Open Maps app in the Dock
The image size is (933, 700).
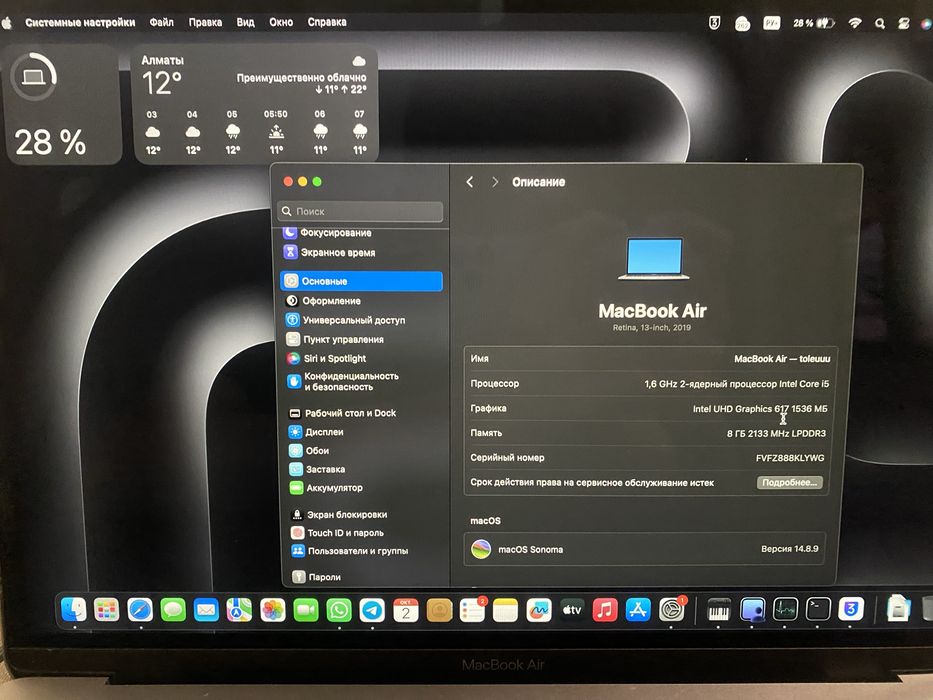[x=239, y=610]
